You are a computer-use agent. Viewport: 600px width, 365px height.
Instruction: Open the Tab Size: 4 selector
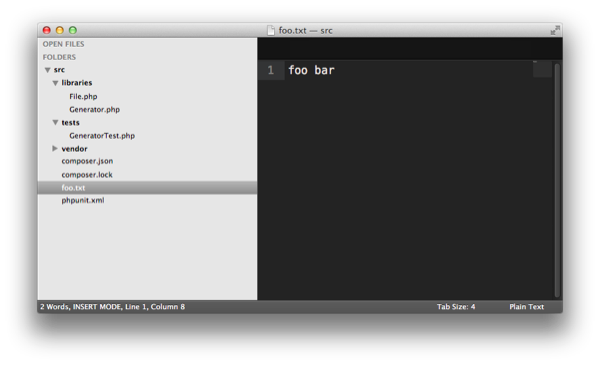click(x=456, y=306)
